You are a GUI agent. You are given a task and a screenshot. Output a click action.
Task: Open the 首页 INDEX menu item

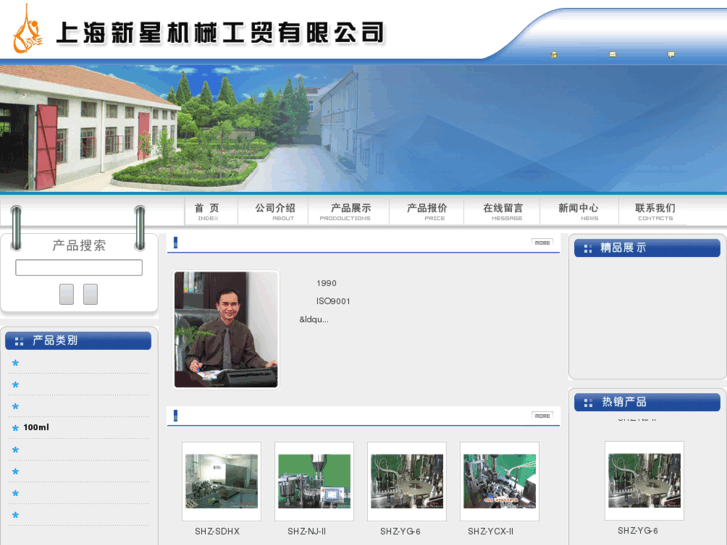pos(207,212)
